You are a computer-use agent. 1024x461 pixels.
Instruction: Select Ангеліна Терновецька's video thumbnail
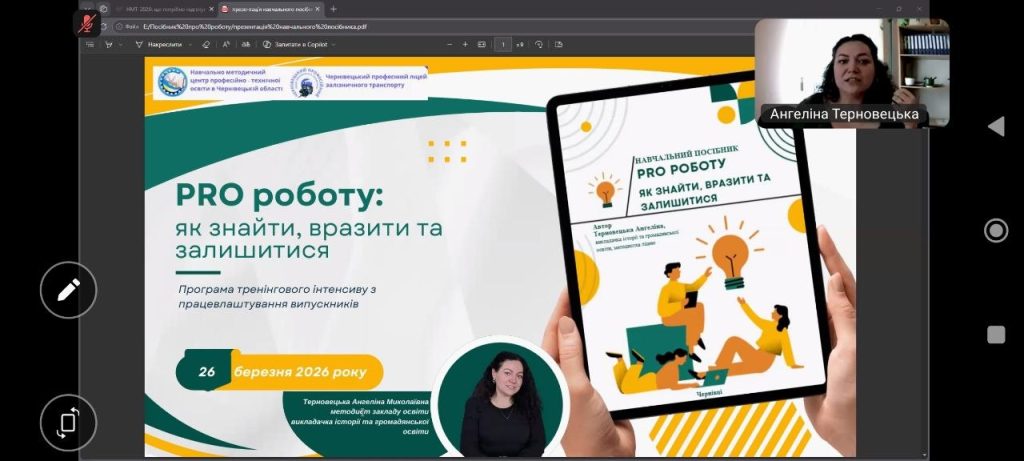(x=851, y=72)
